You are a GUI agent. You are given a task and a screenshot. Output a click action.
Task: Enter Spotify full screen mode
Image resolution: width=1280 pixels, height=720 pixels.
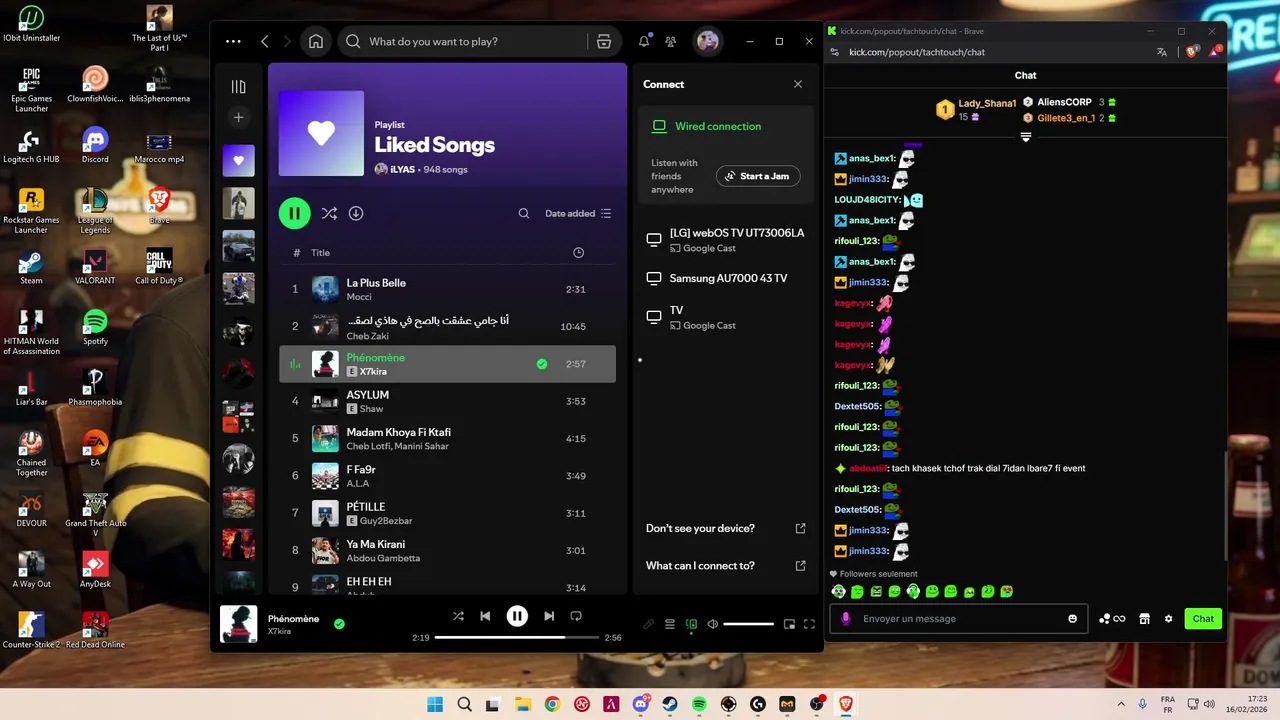click(x=809, y=624)
